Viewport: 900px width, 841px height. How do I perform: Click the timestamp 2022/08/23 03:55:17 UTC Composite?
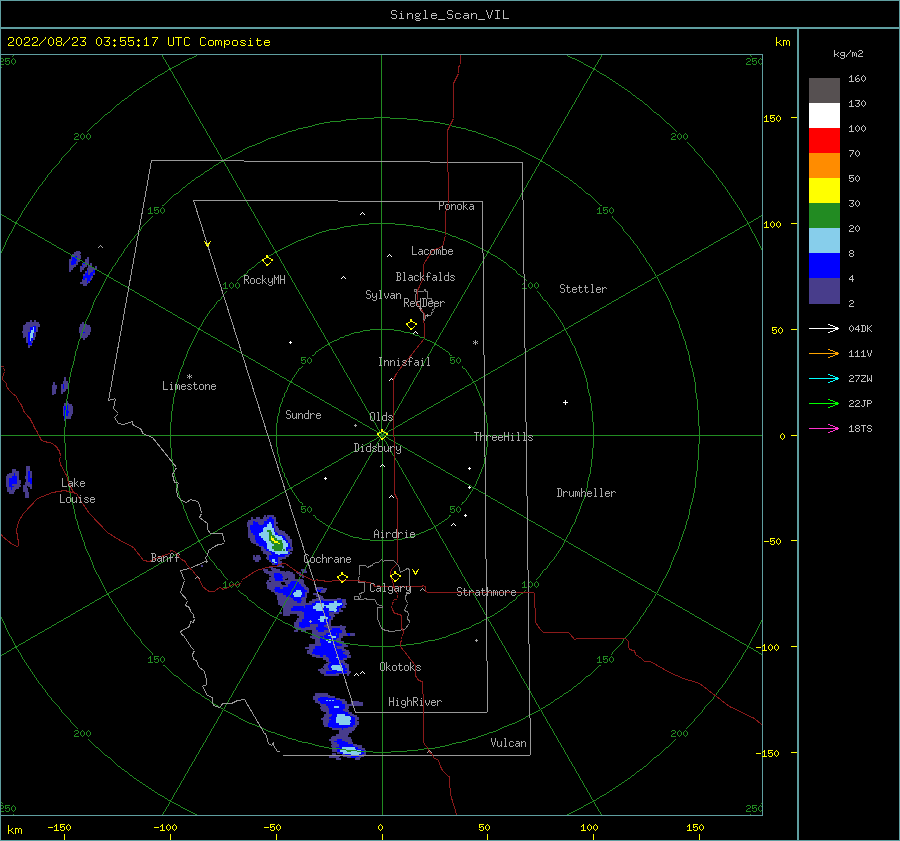[138, 42]
